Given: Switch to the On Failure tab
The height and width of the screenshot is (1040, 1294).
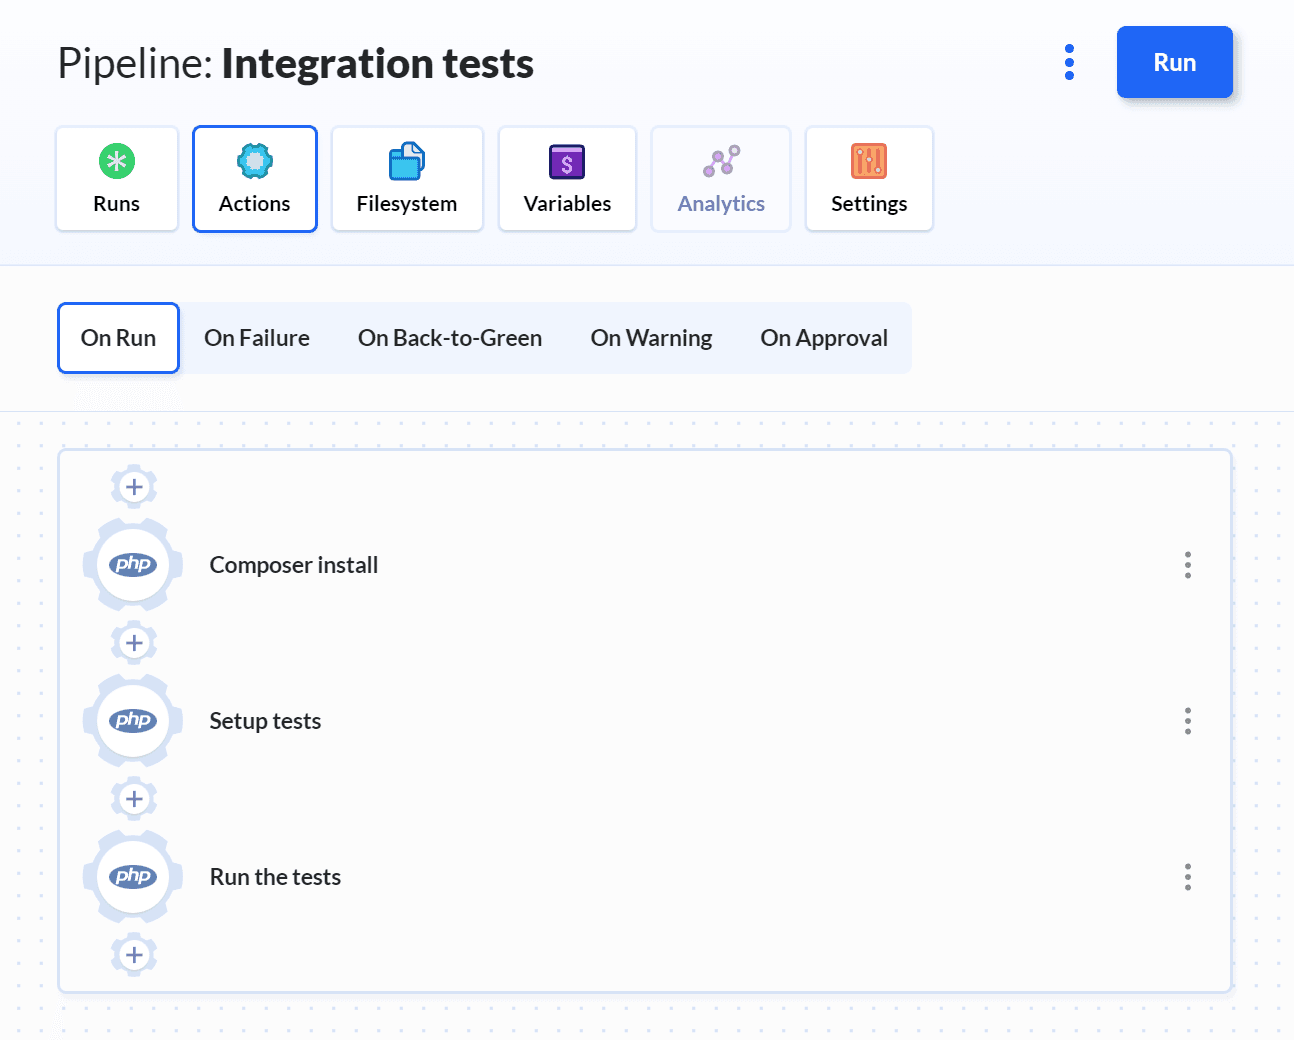Looking at the screenshot, I should (257, 338).
